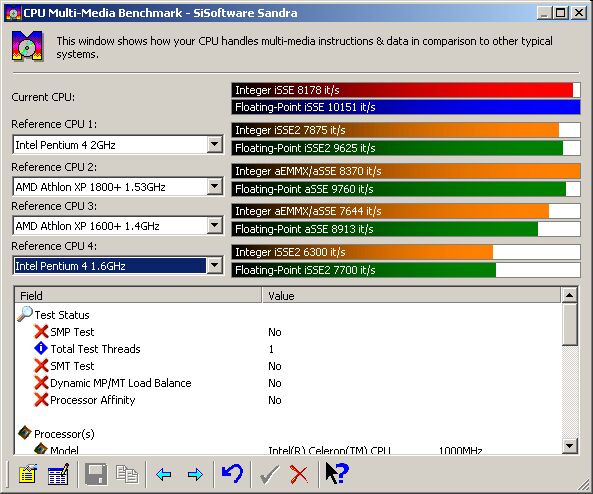
Task: Click the chip icon beside Model
Action: 41,449
